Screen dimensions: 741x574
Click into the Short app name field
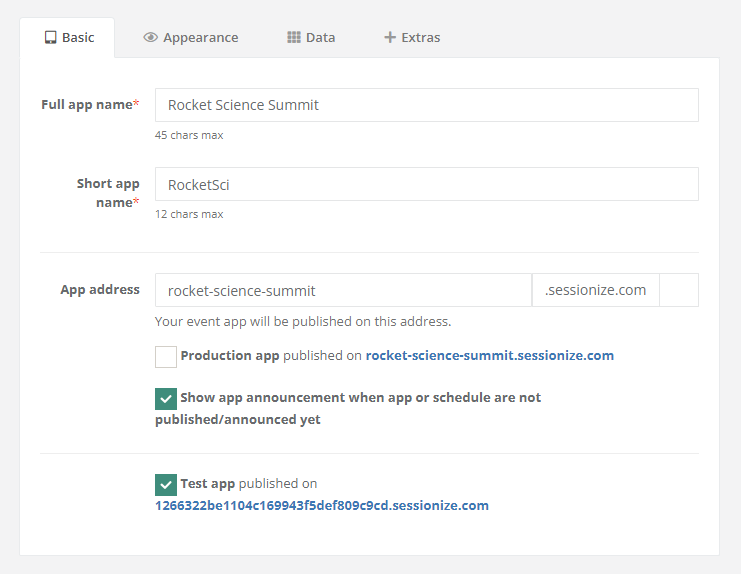(426, 184)
